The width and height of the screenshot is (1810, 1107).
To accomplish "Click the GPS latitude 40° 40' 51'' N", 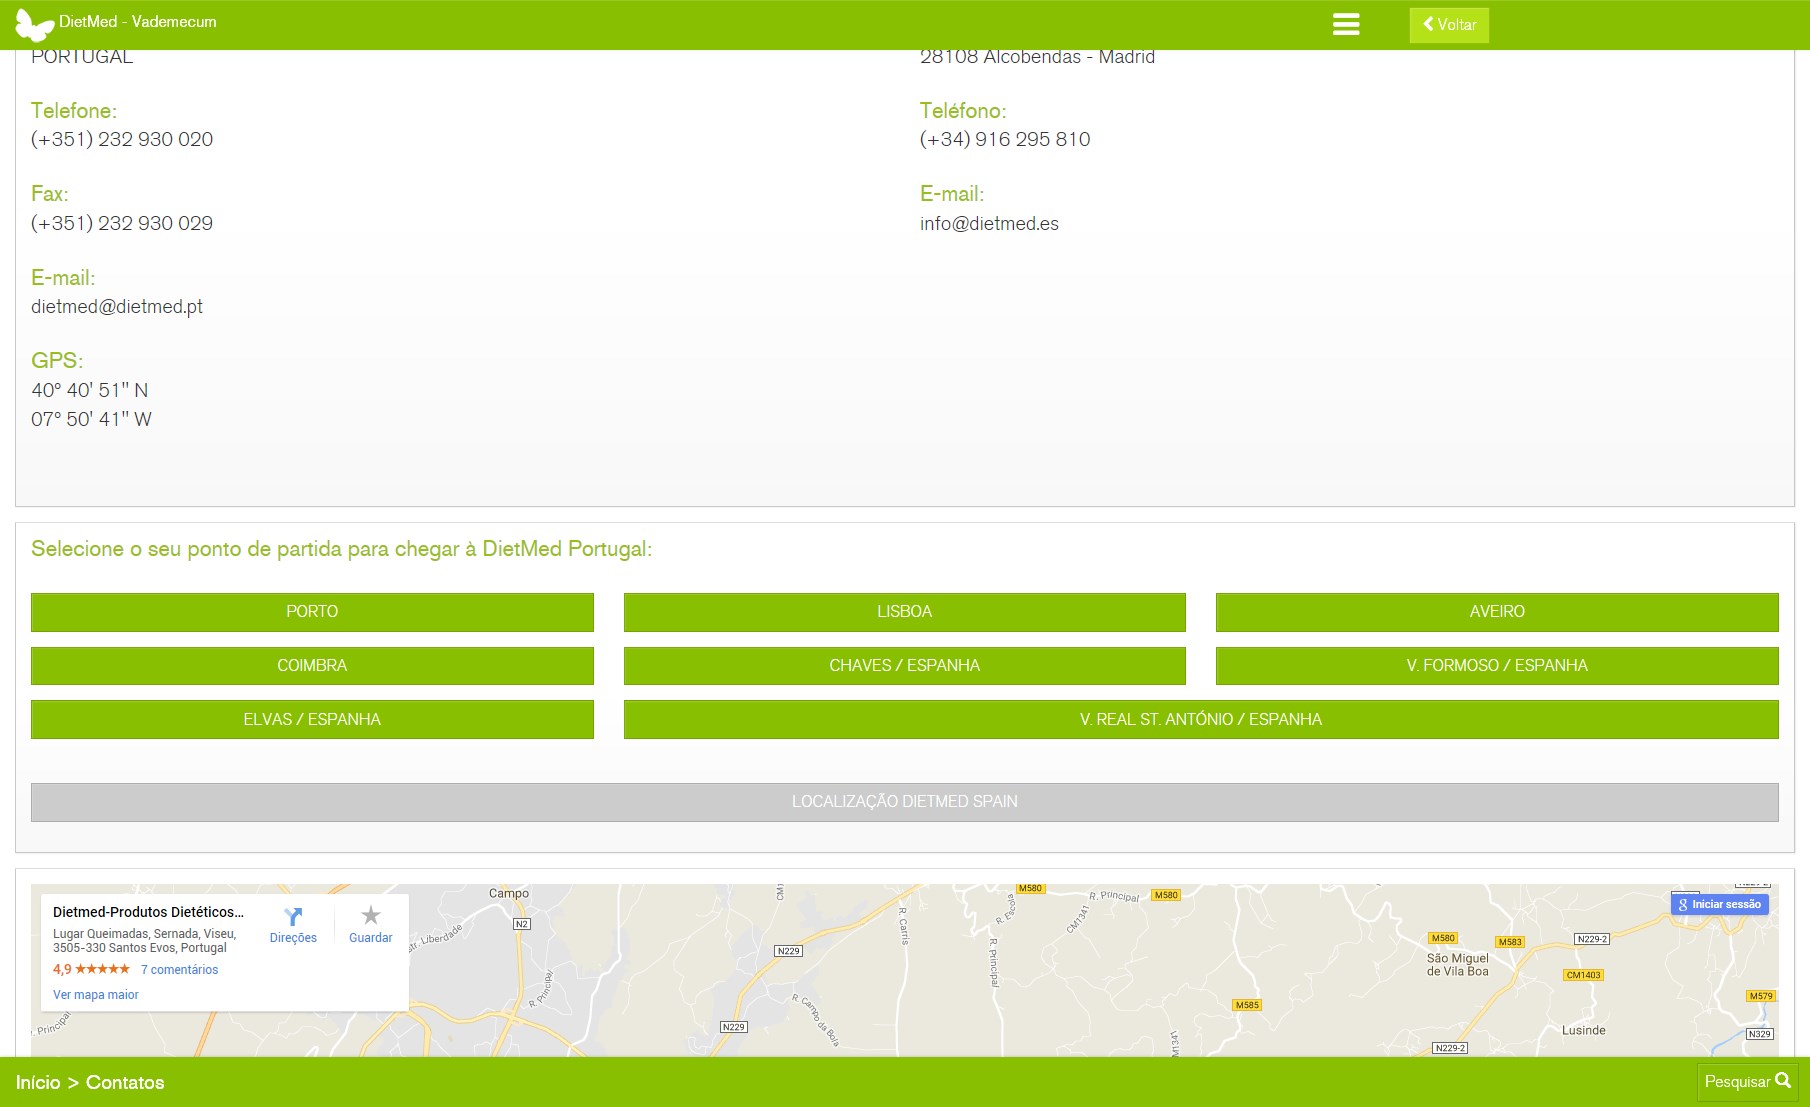I will (90, 390).
